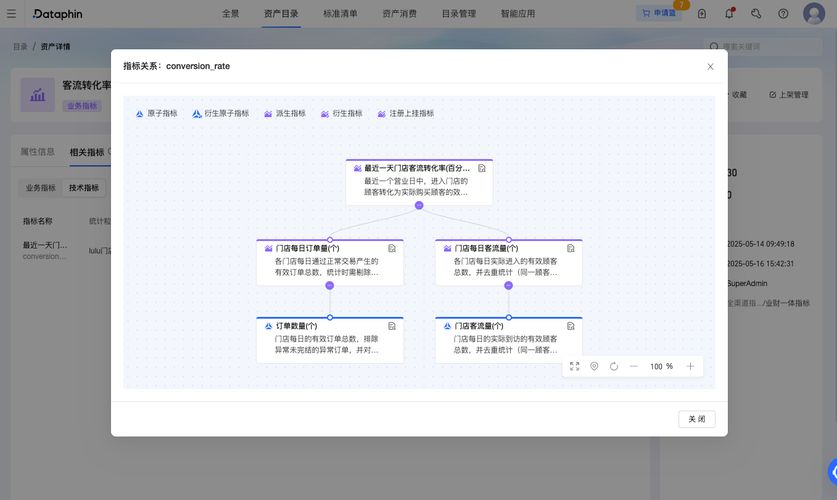
Task: Open 标准清单 menu
Action: pos(340,14)
